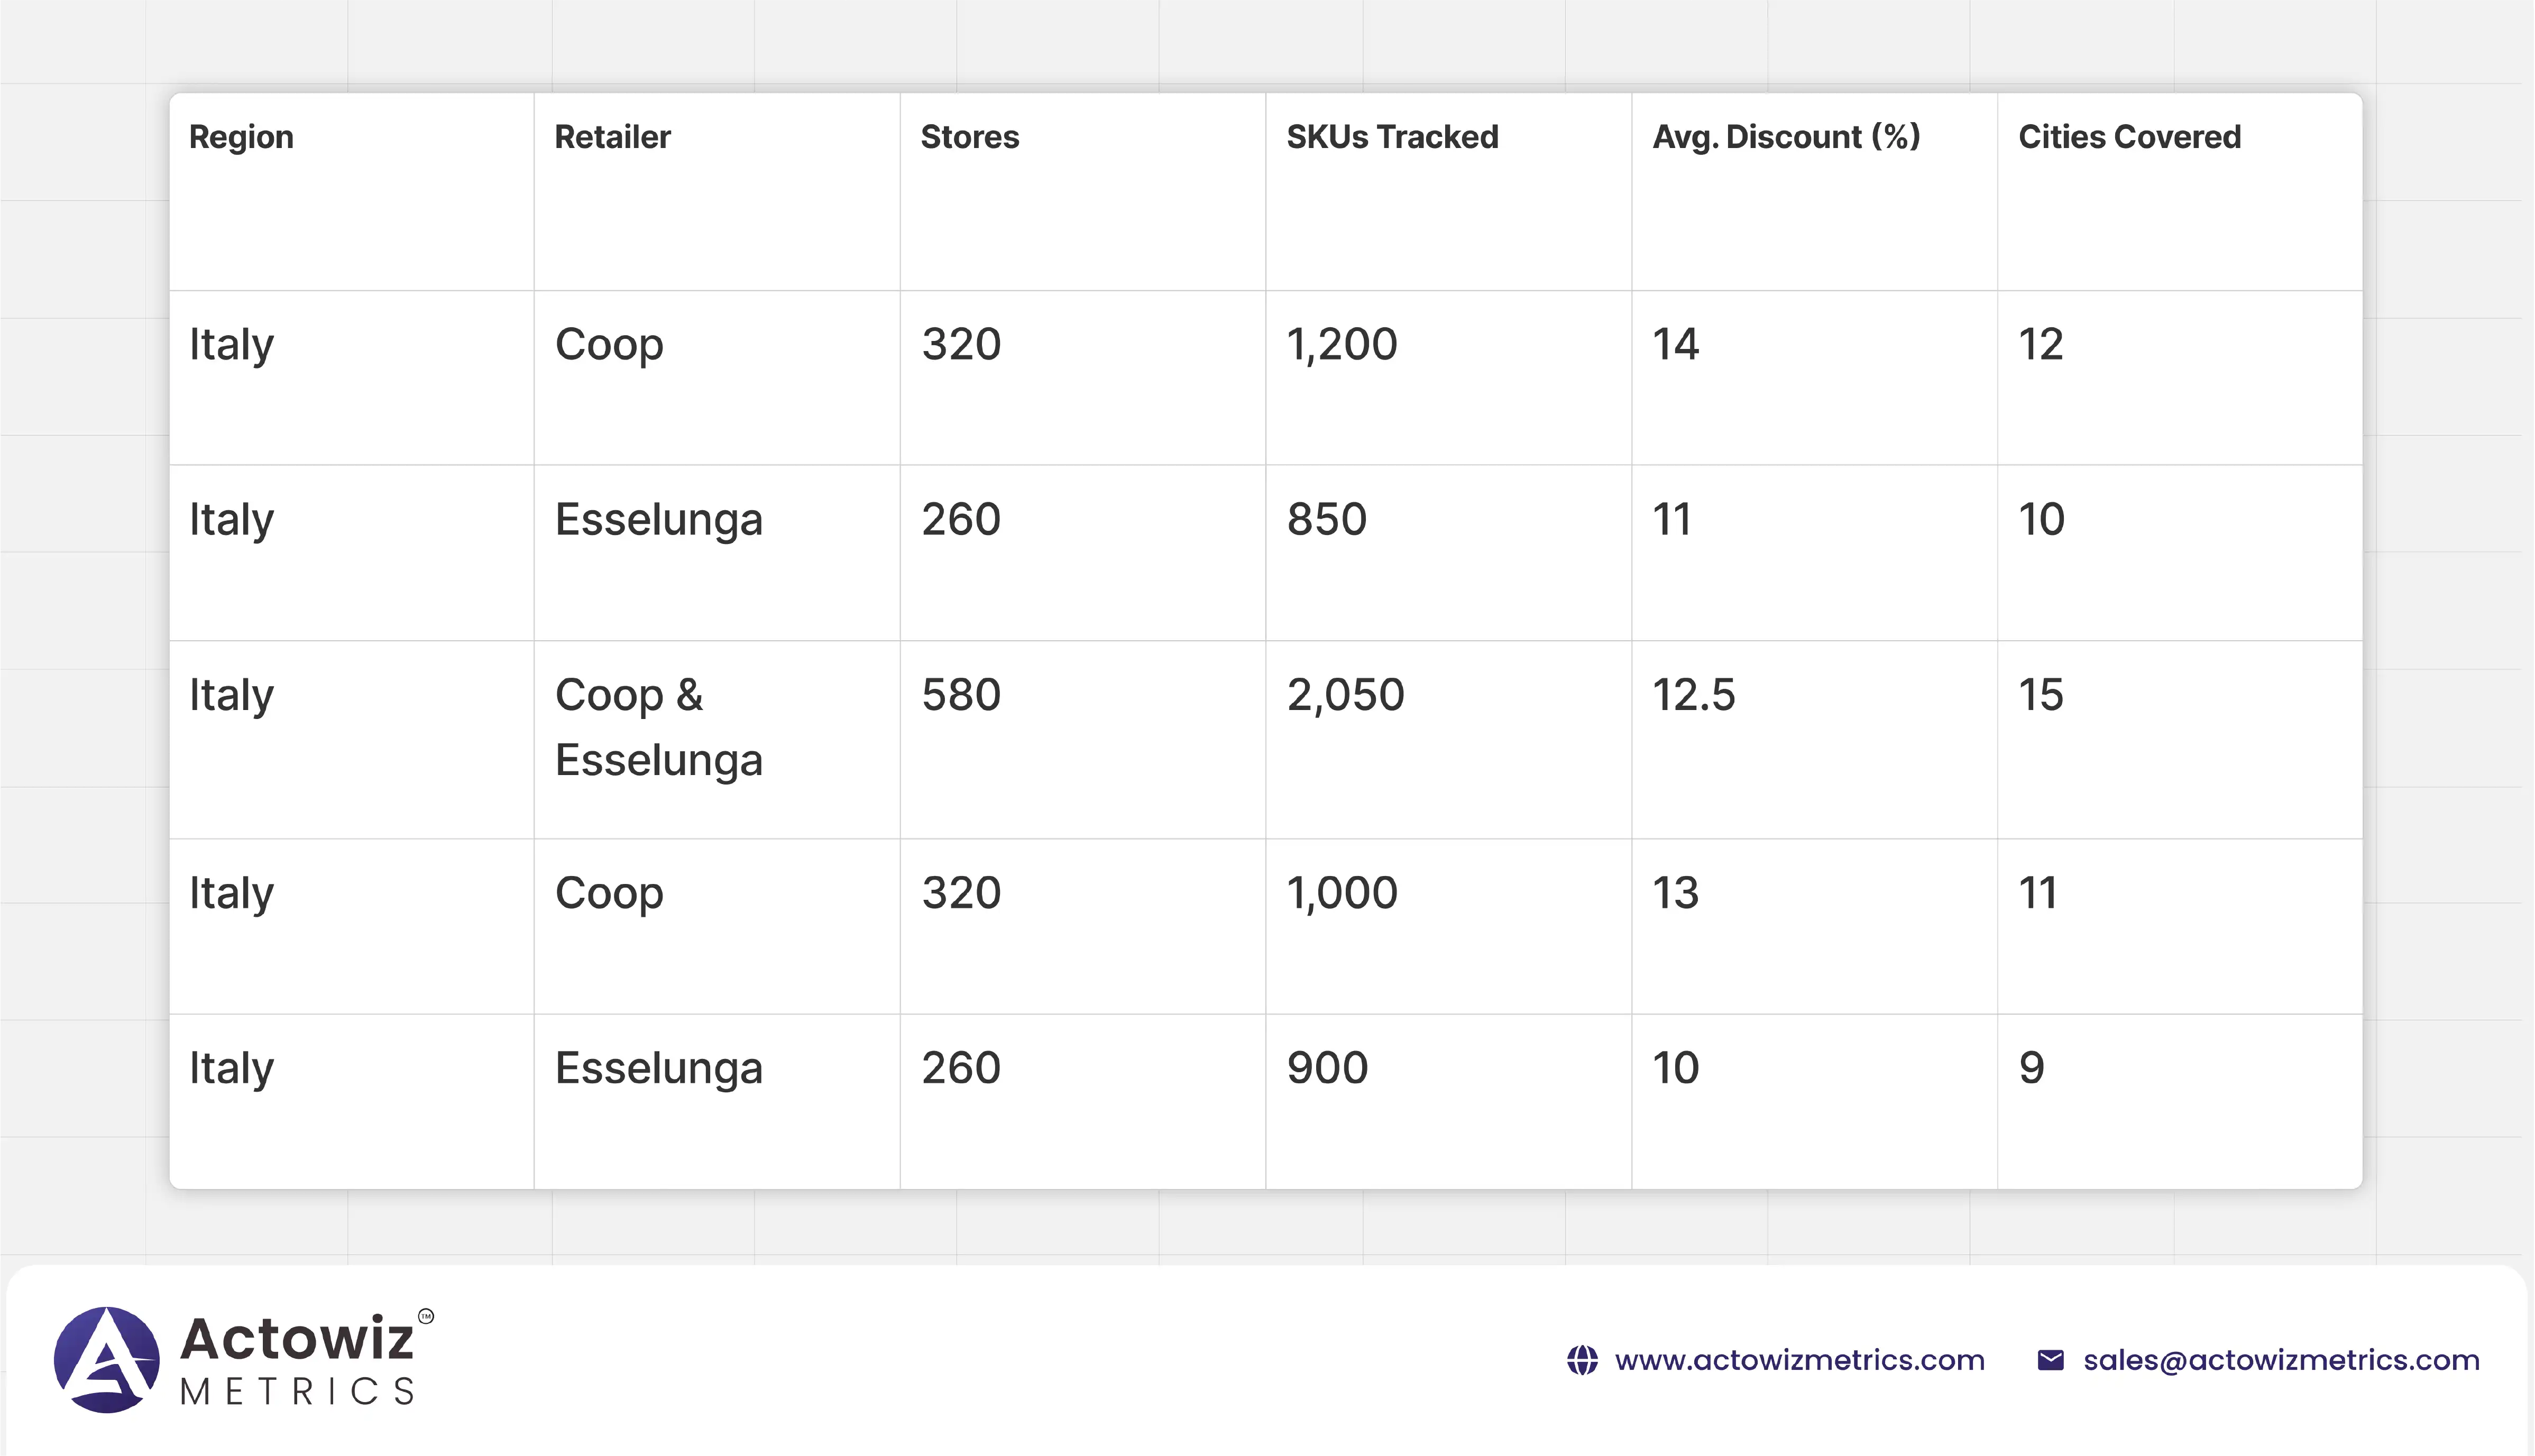Click the 2,050 SKUs tracked cell
The image size is (2535, 1456).
(1345, 695)
